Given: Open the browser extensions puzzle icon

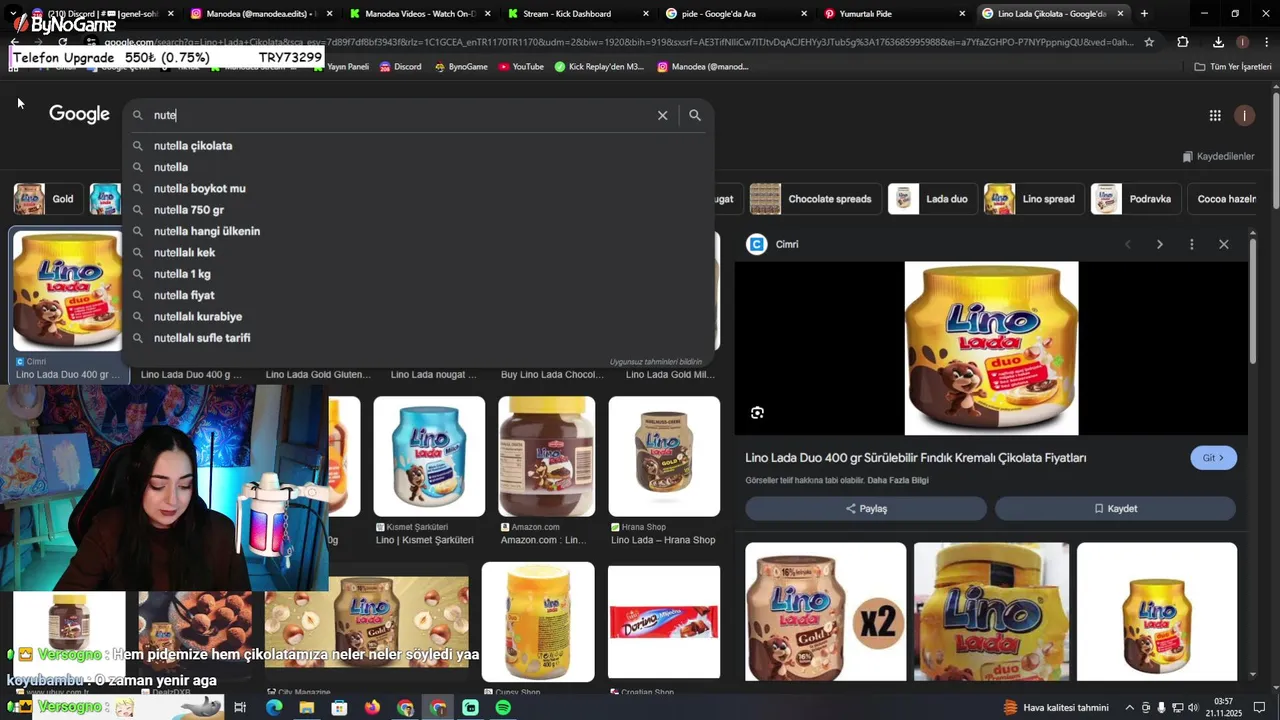Looking at the screenshot, I should tap(1183, 42).
